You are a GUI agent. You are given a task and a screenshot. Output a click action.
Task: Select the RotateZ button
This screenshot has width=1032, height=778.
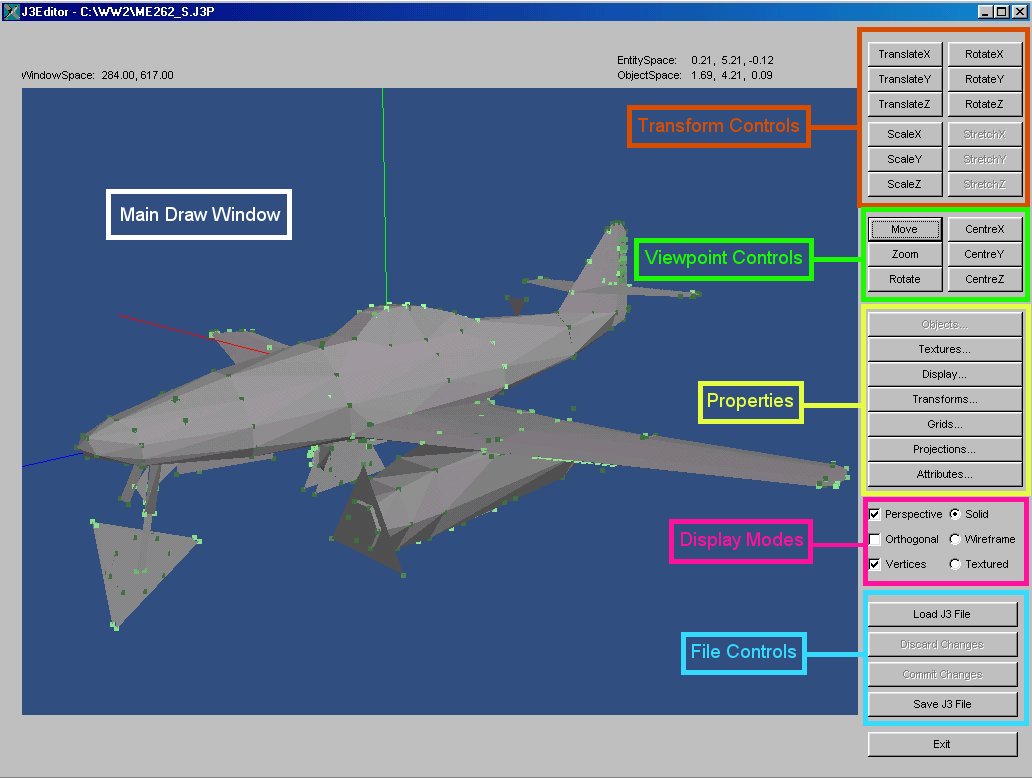[985, 104]
